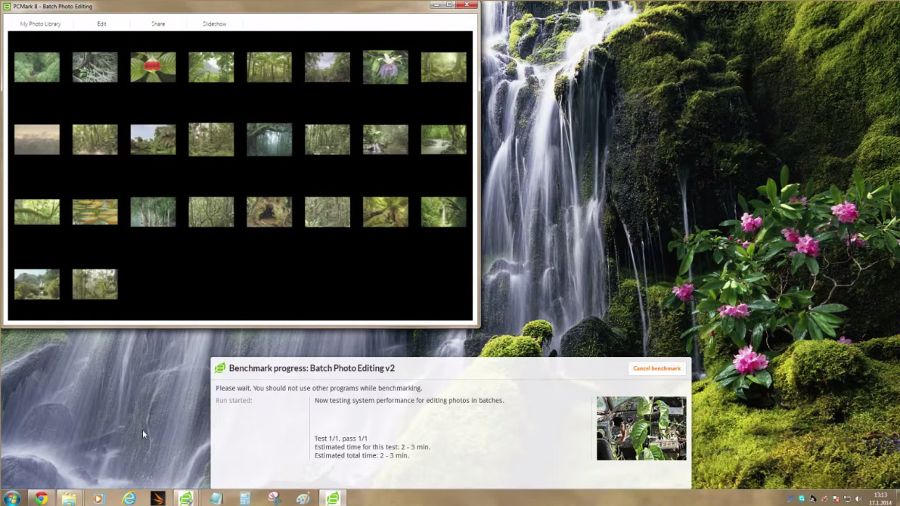The image size is (900, 506).
Task: Click the first thumbnail in the photo grid
Action: (x=37, y=67)
